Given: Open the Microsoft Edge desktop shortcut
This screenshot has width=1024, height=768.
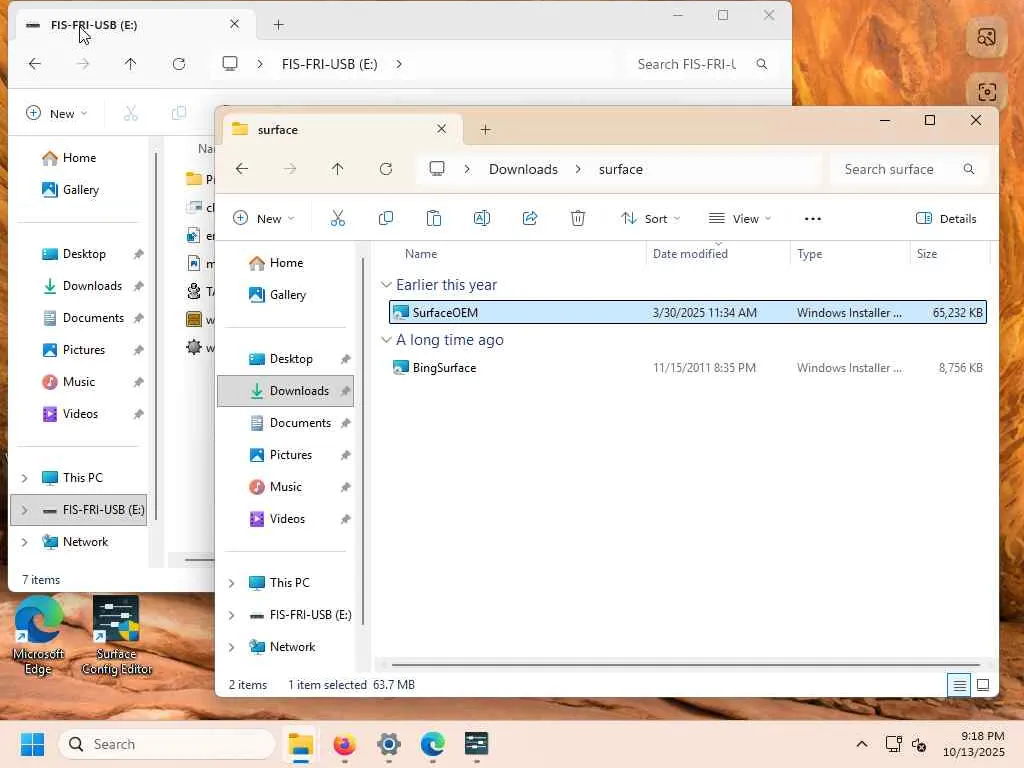Looking at the screenshot, I should [39, 635].
